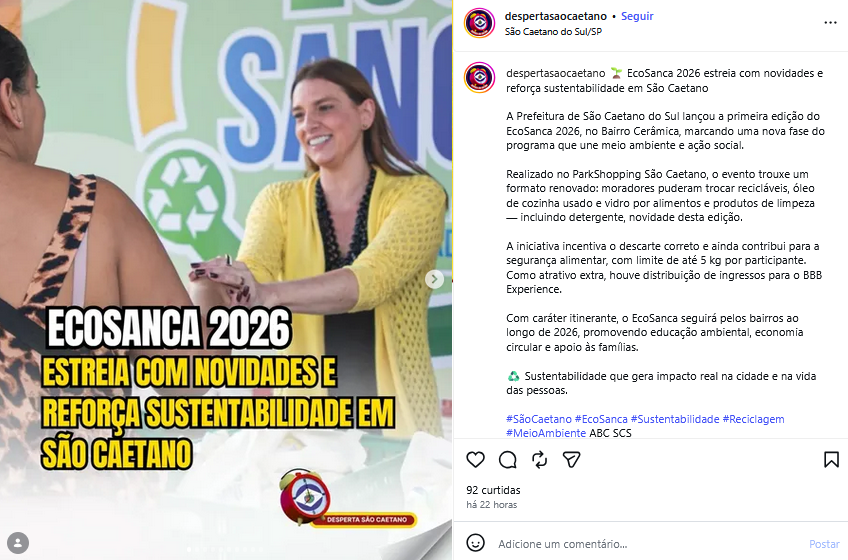Repost using the circular arrows icon
Image resolution: width=848 pixels, height=560 pixels.
point(539,460)
